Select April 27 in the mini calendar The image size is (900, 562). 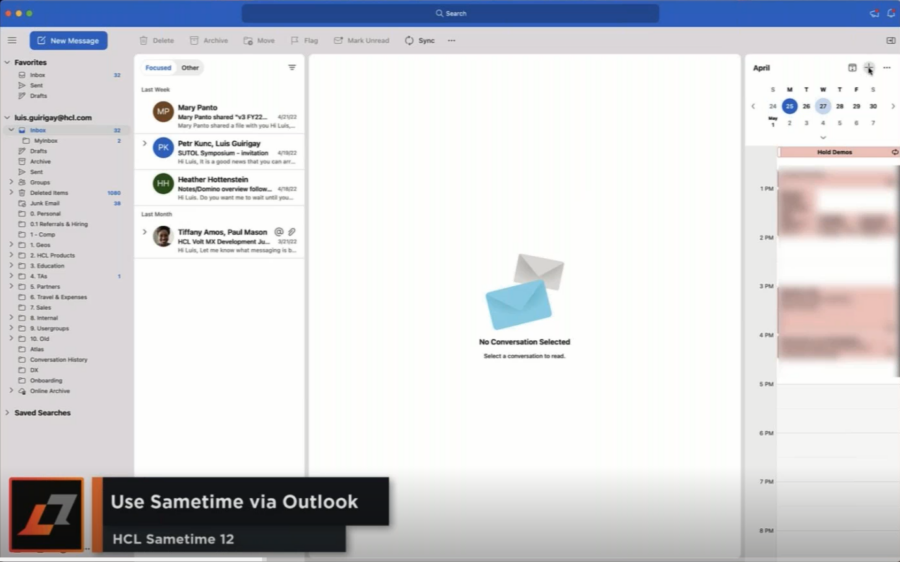coord(823,106)
